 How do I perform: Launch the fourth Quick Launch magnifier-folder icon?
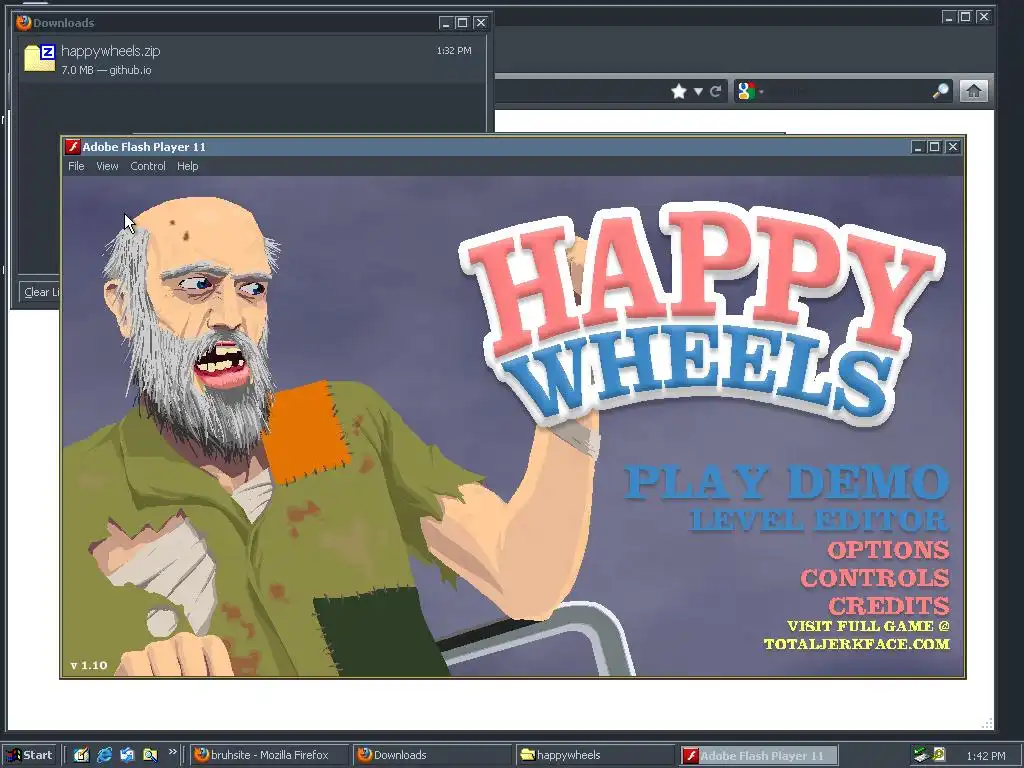(150, 755)
